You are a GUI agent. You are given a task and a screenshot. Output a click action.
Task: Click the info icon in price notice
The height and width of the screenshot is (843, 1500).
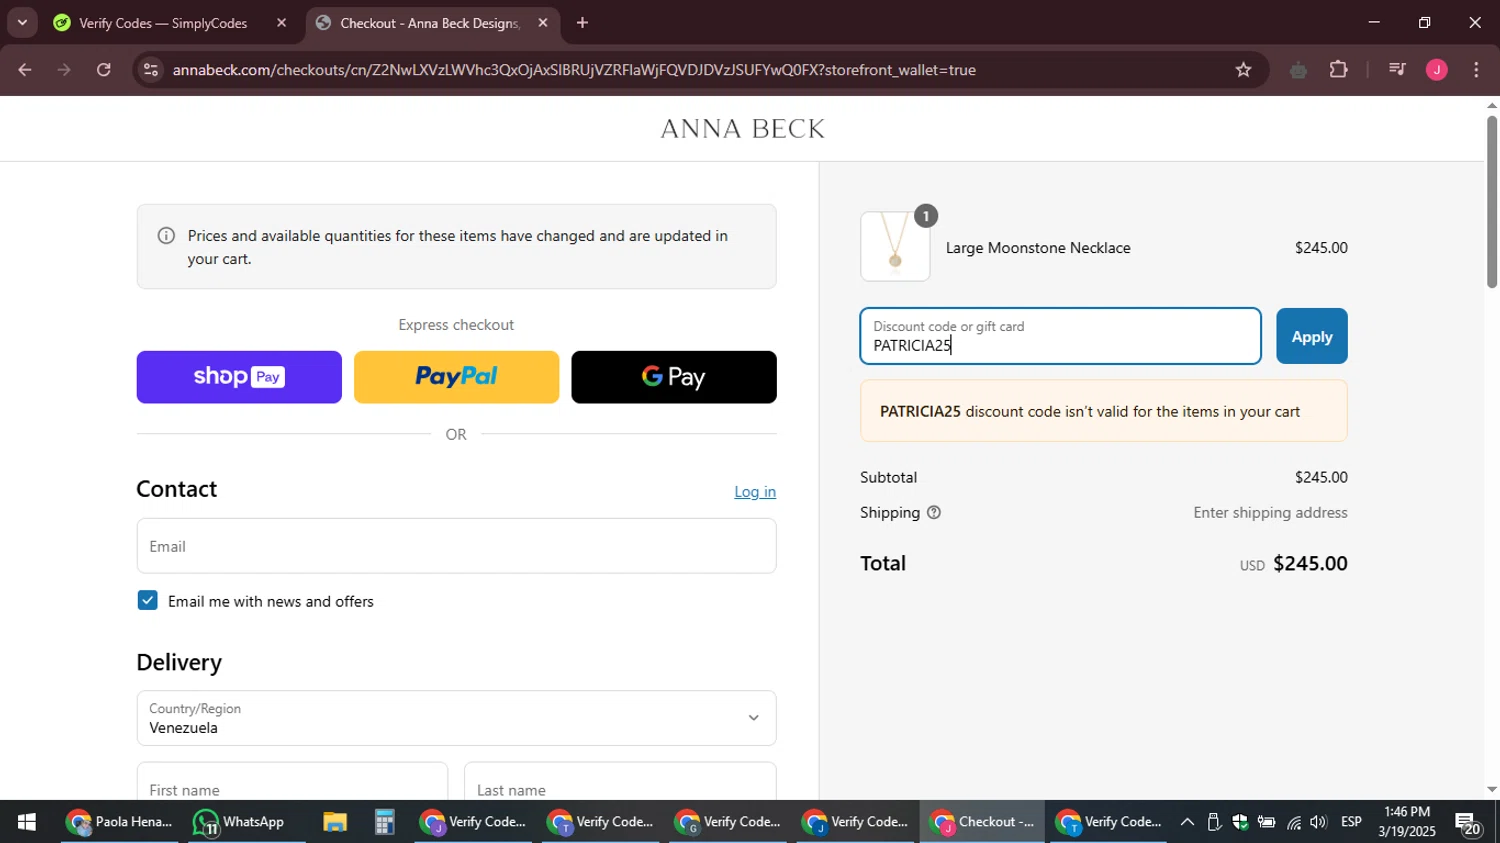click(166, 236)
